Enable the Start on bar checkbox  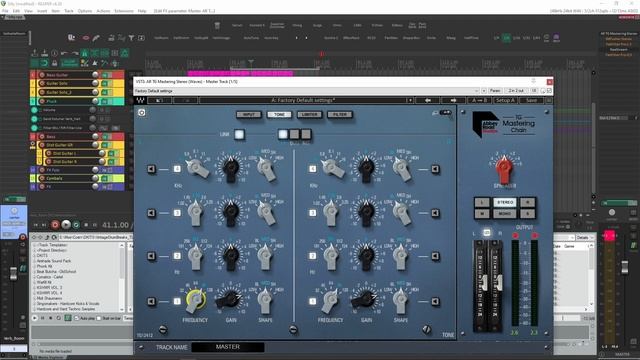coord(99,318)
